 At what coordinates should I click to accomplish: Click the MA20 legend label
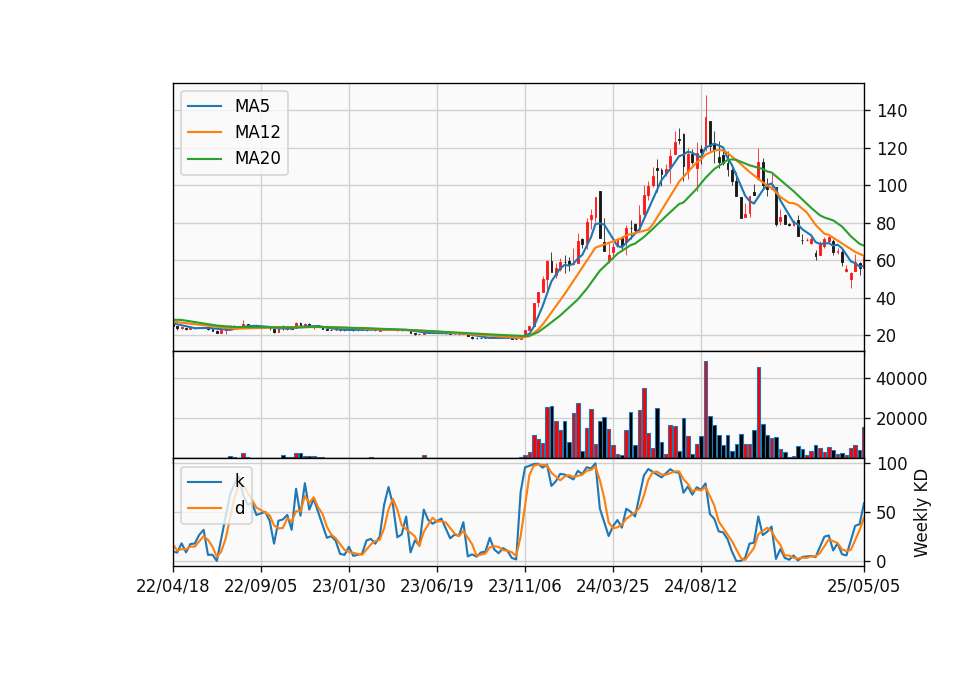[x=257, y=159]
